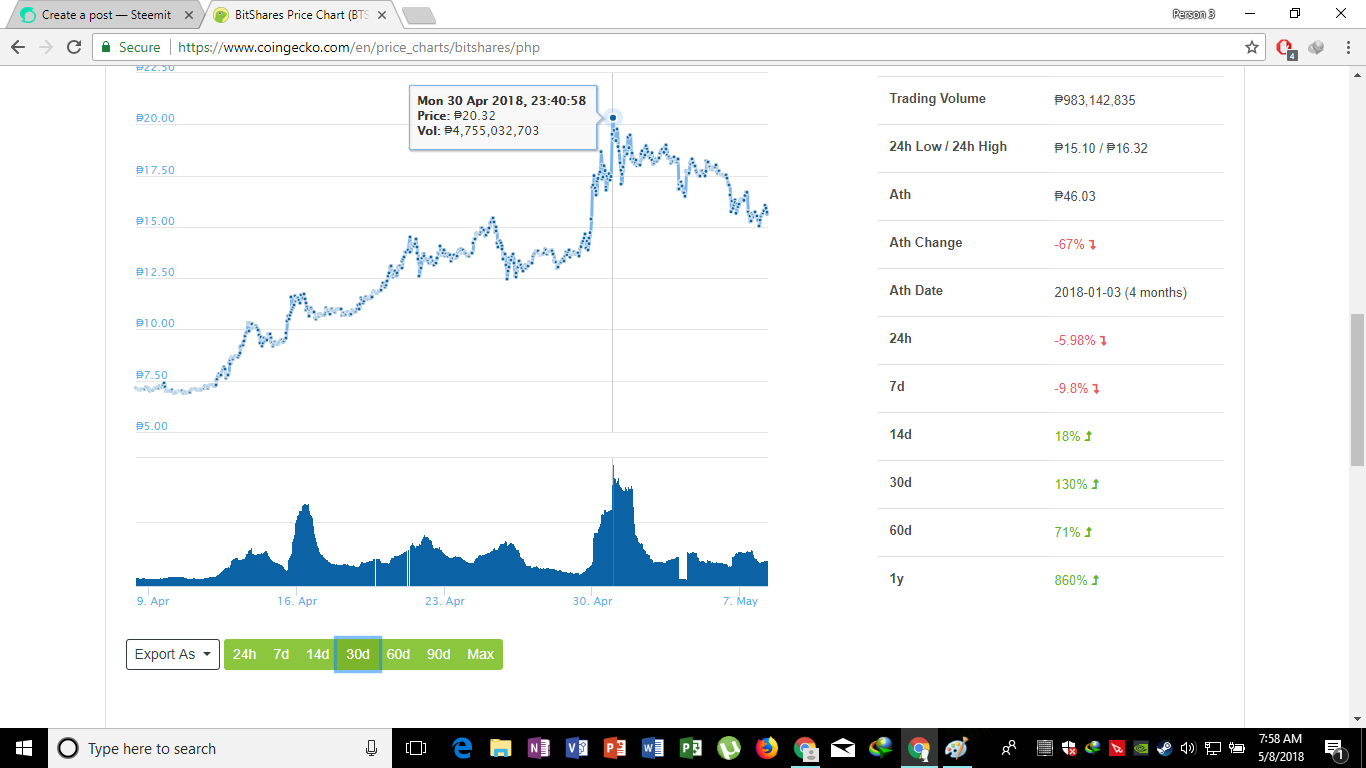Viewport: 1366px width, 768px height.
Task: Click the page vertical scrollbar thumb
Action: (x=1357, y=390)
